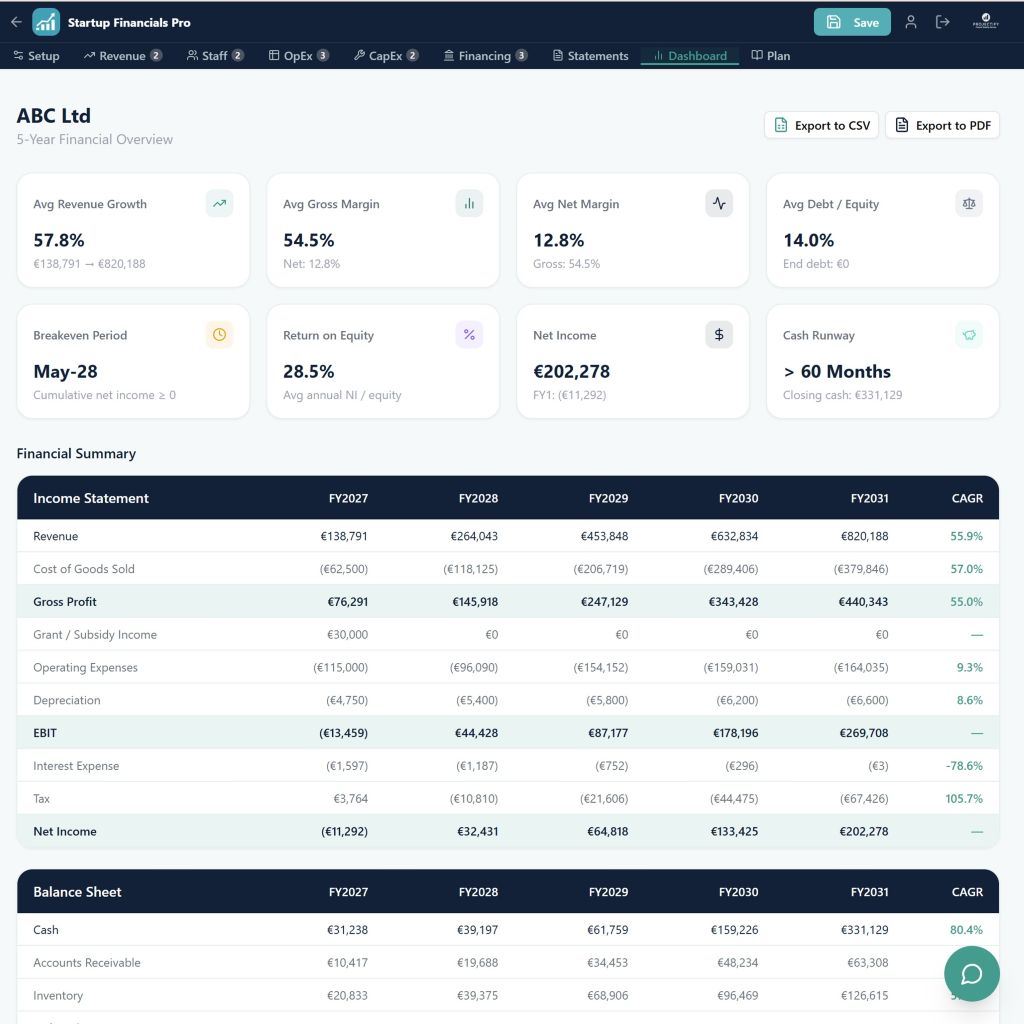Viewport: 1024px width, 1024px height.
Task: Open the Setup tab
Action: (37, 56)
